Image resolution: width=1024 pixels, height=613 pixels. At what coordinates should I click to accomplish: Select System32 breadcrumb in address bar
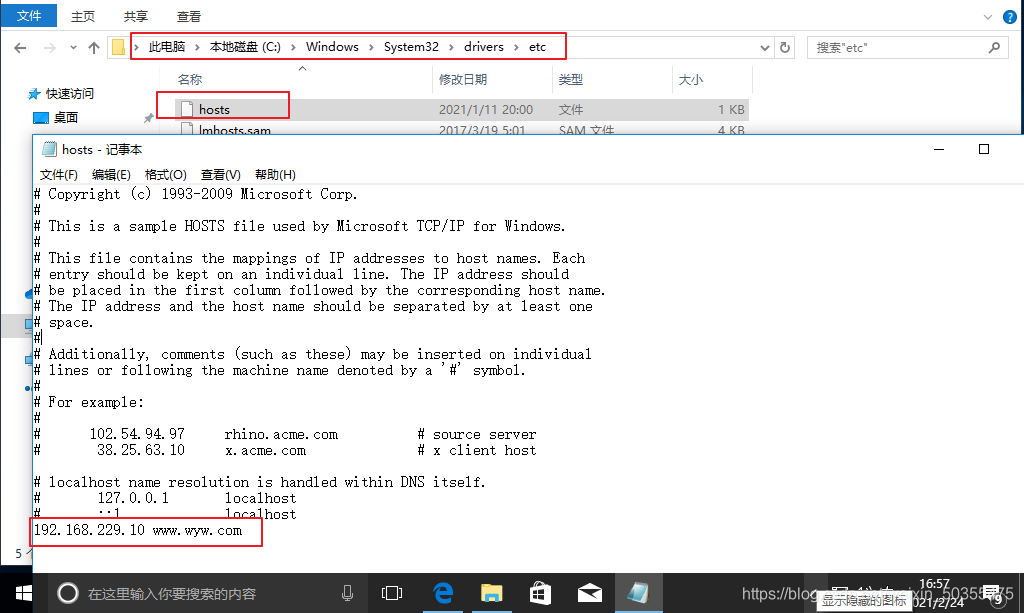[x=411, y=47]
